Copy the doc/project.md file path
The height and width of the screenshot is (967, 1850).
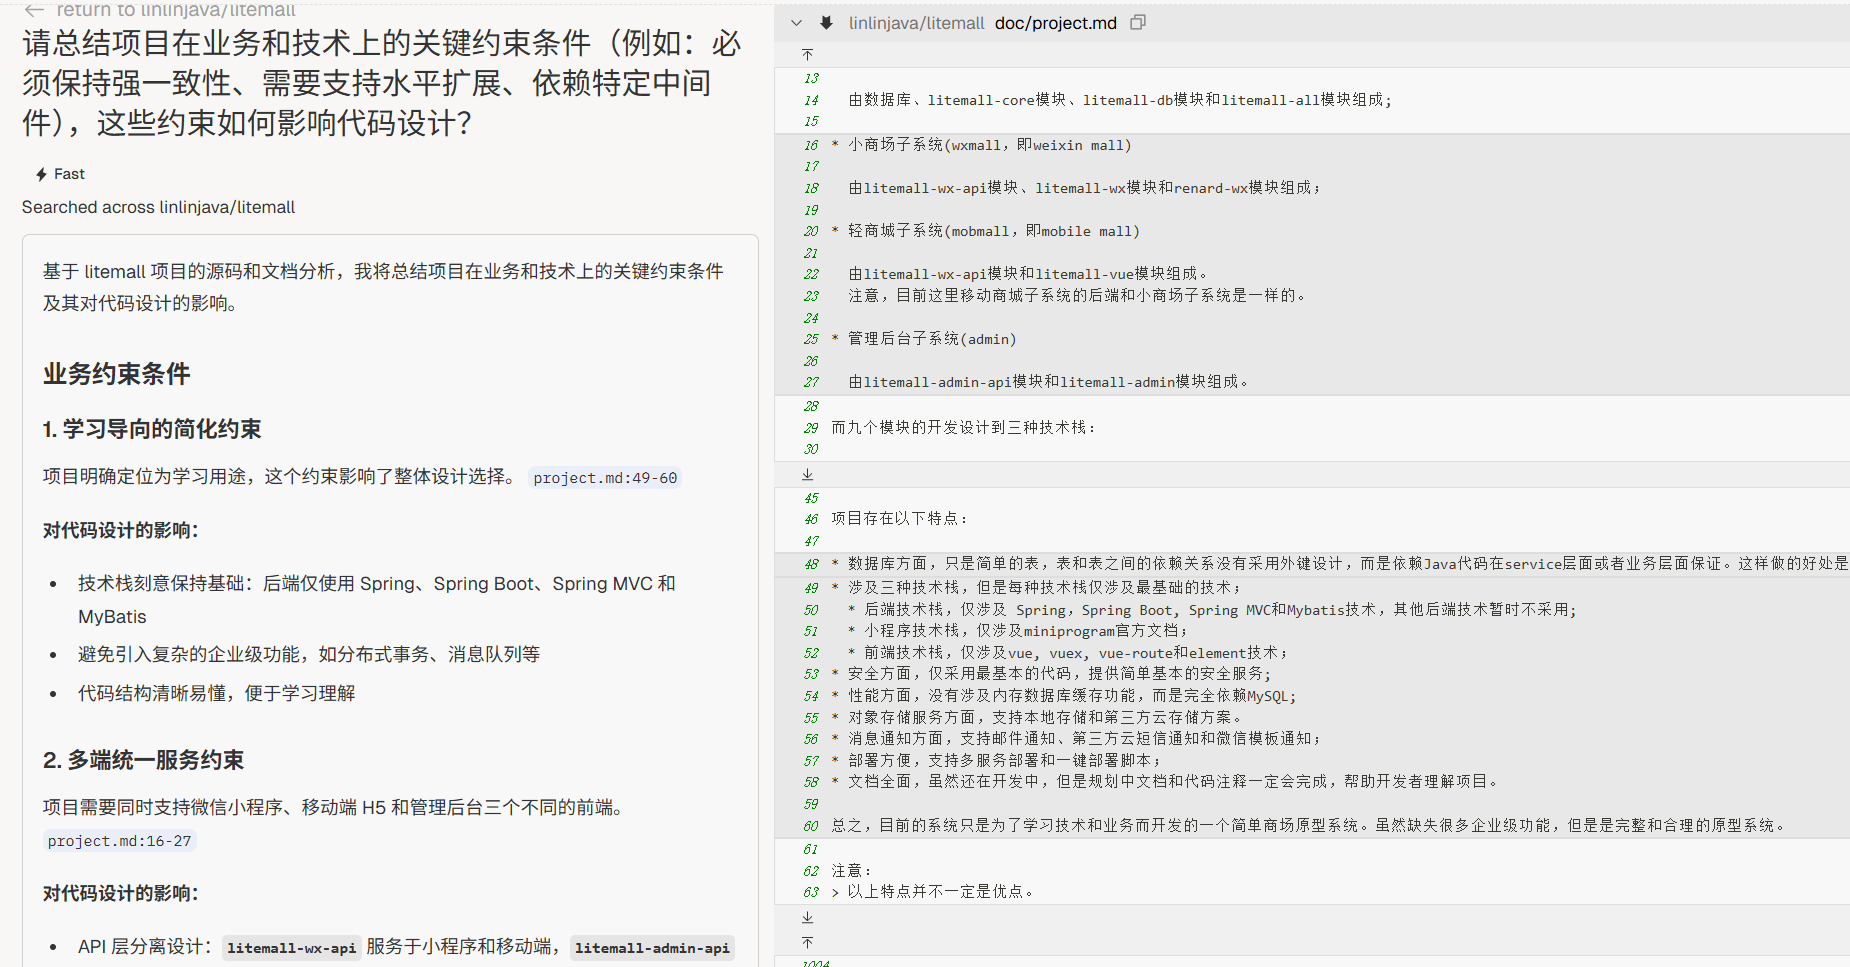[1137, 23]
